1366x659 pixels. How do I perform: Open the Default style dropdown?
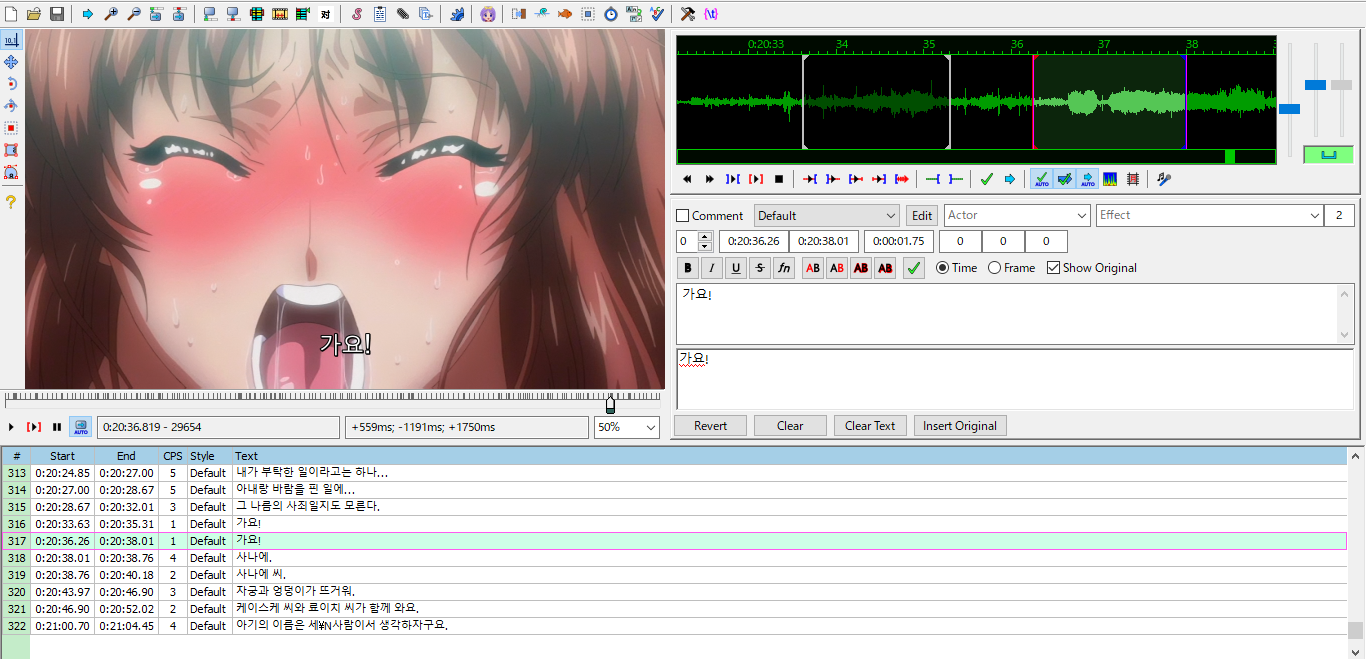click(x=827, y=215)
